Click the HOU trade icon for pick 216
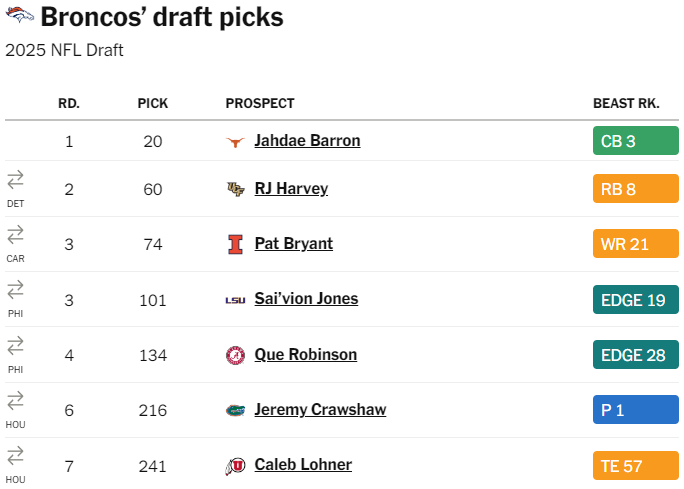Image resolution: width=684 pixels, height=489 pixels. pos(15,401)
